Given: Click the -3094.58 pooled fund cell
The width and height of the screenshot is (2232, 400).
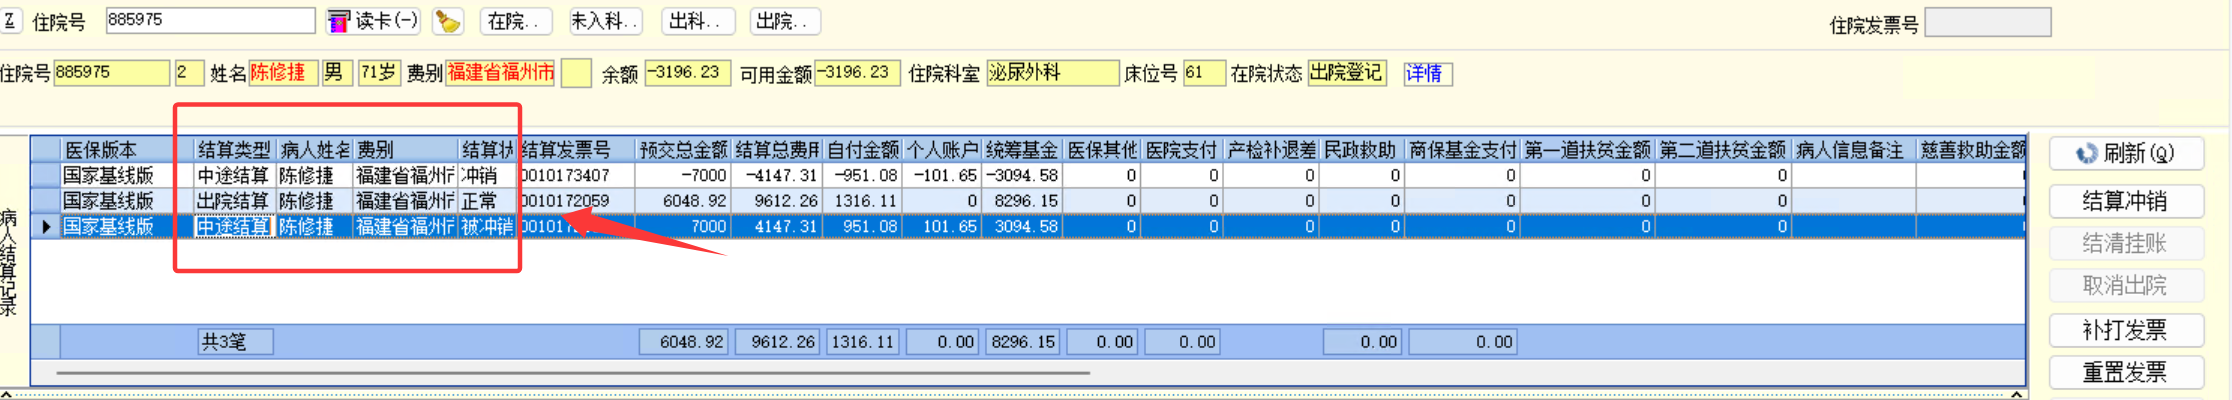Looking at the screenshot, I should point(1022,175).
